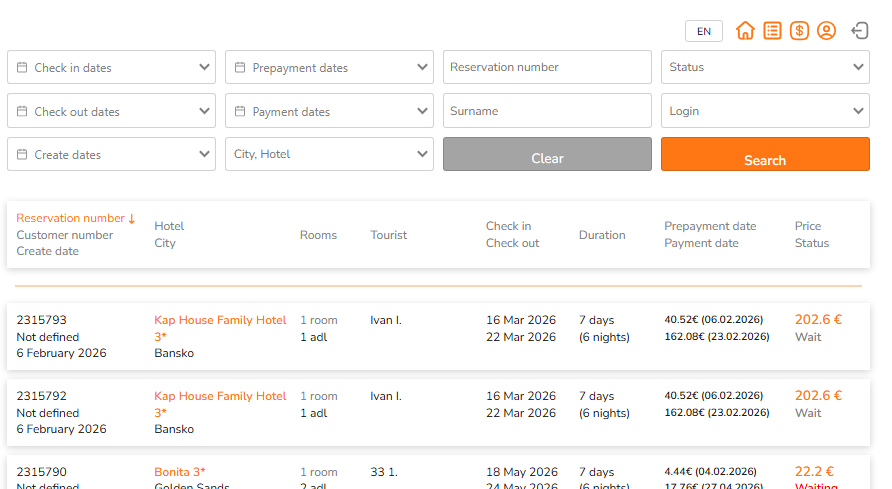Go to the home page icon
Image resolution: width=892 pixels, height=489 pixels.
[x=745, y=31]
